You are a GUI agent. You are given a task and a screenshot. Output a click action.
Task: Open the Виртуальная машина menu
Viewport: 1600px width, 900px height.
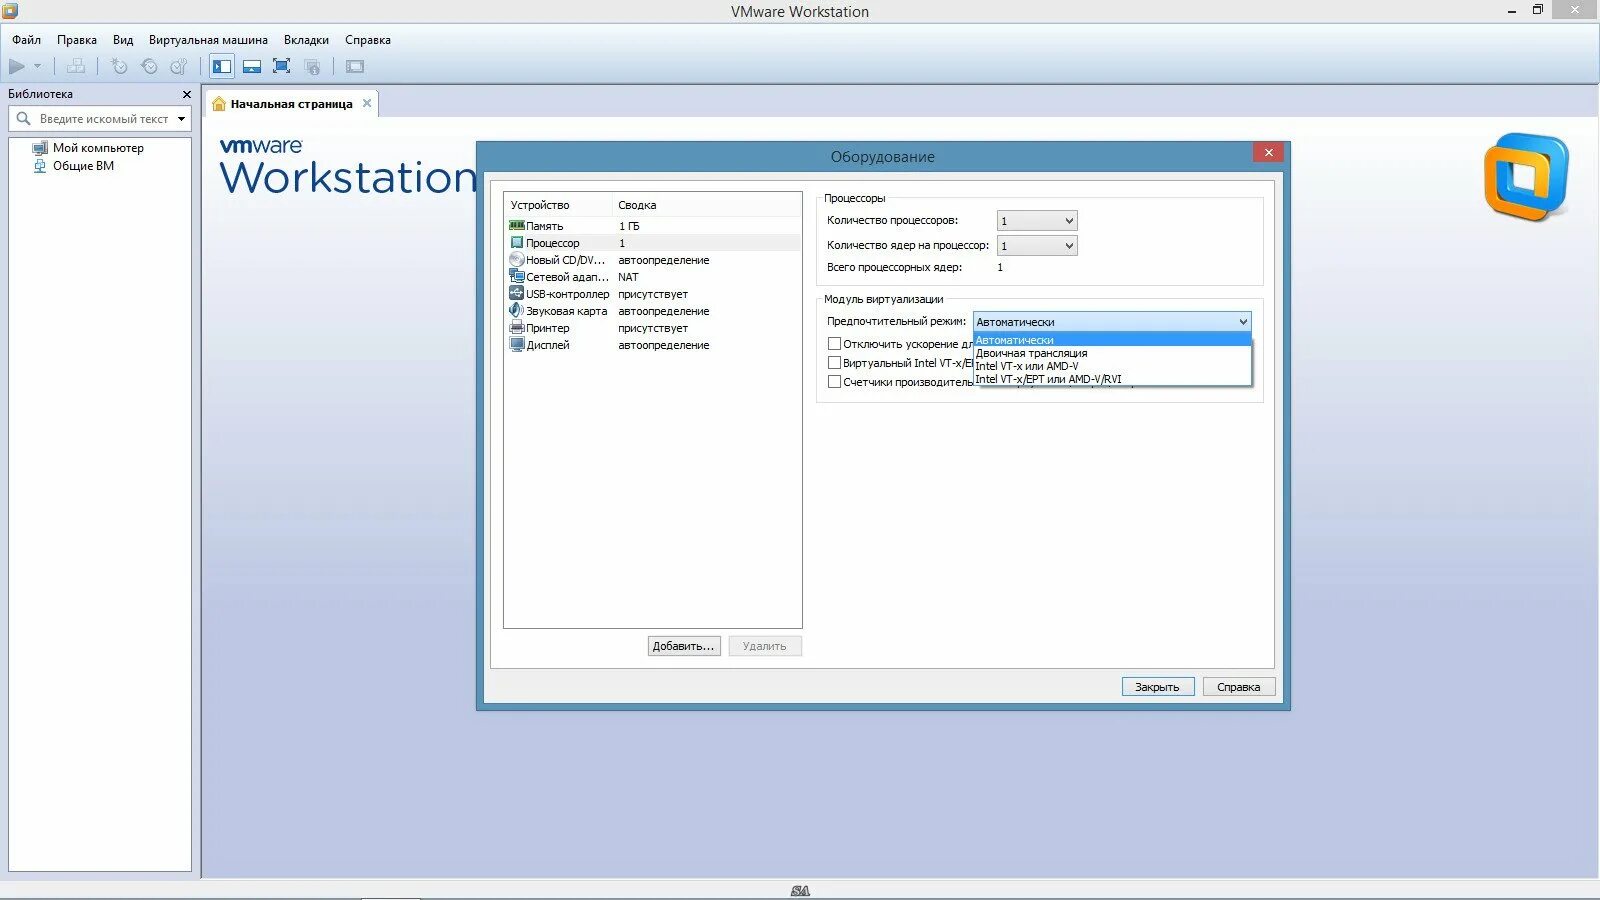208,40
